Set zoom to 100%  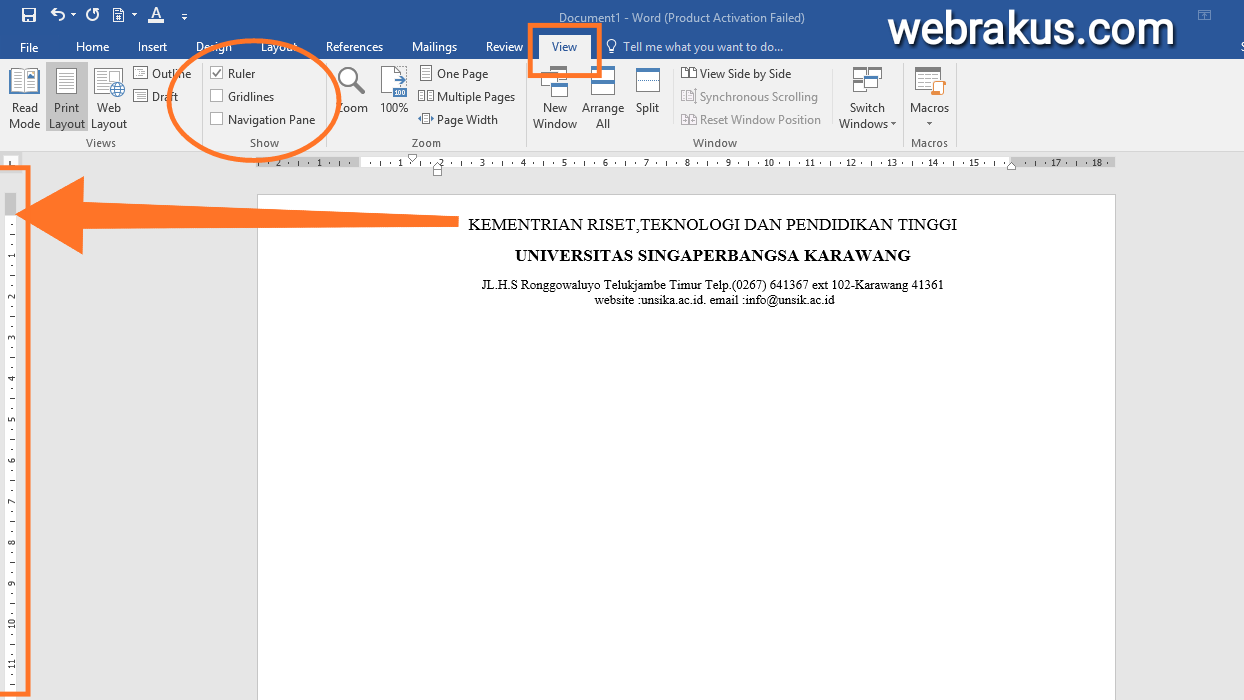[x=393, y=96]
